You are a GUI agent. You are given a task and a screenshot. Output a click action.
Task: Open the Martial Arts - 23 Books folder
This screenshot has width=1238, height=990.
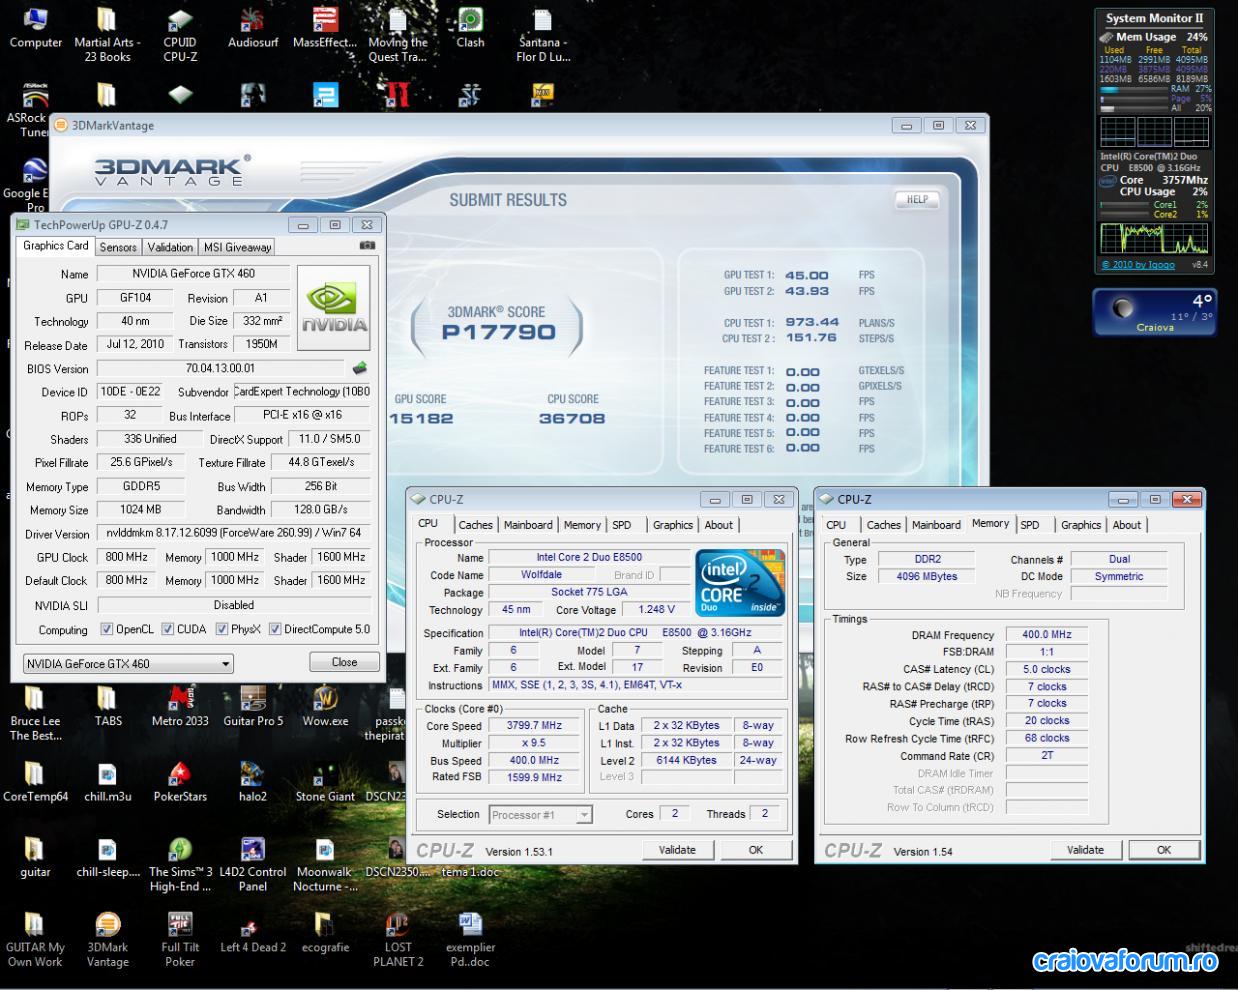click(107, 35)
